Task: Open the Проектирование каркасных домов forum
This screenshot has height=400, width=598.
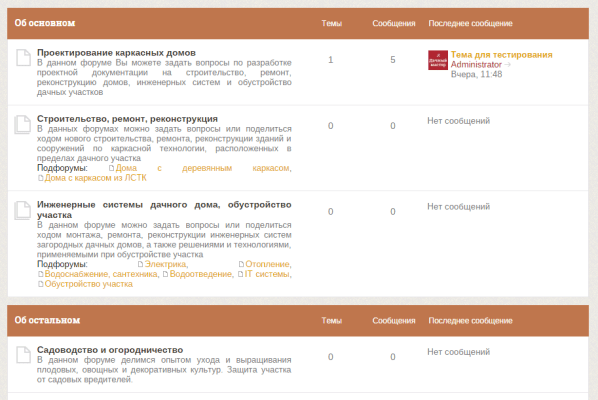Action: click(116, 53)
